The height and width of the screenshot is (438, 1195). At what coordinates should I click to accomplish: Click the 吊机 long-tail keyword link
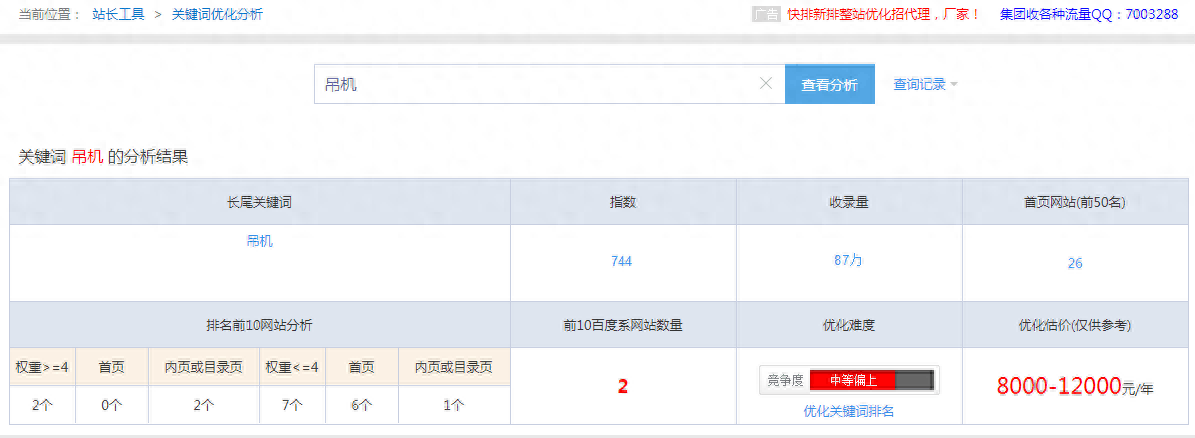[259, 241]
